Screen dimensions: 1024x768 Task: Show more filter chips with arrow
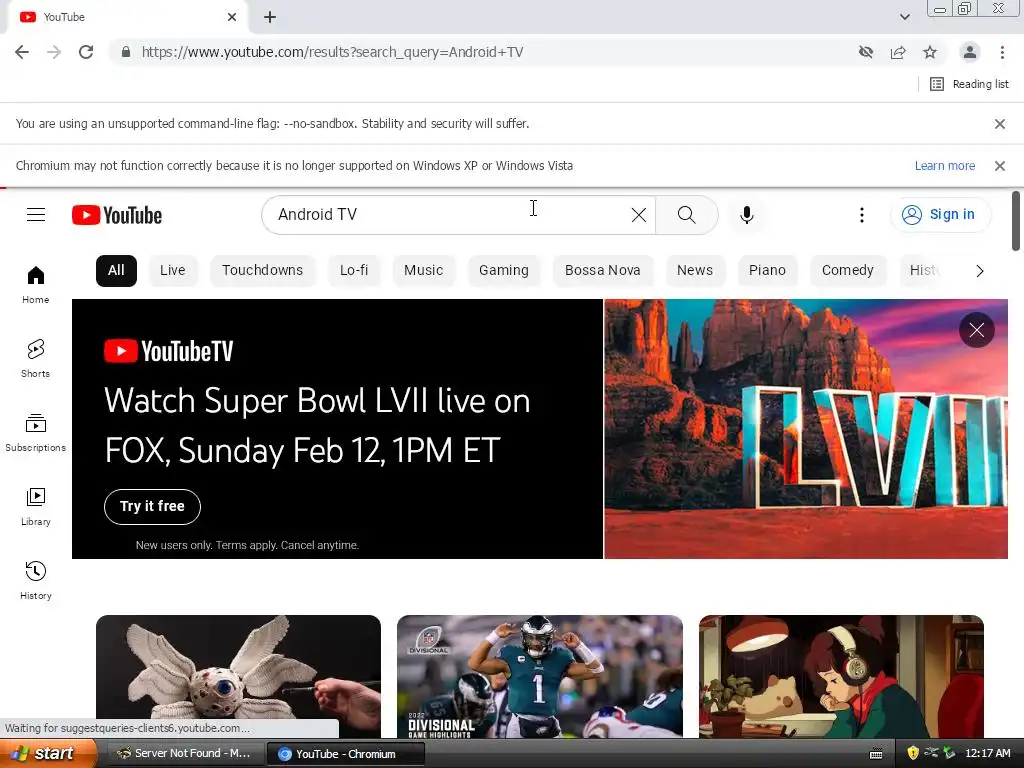pos(979,271)
